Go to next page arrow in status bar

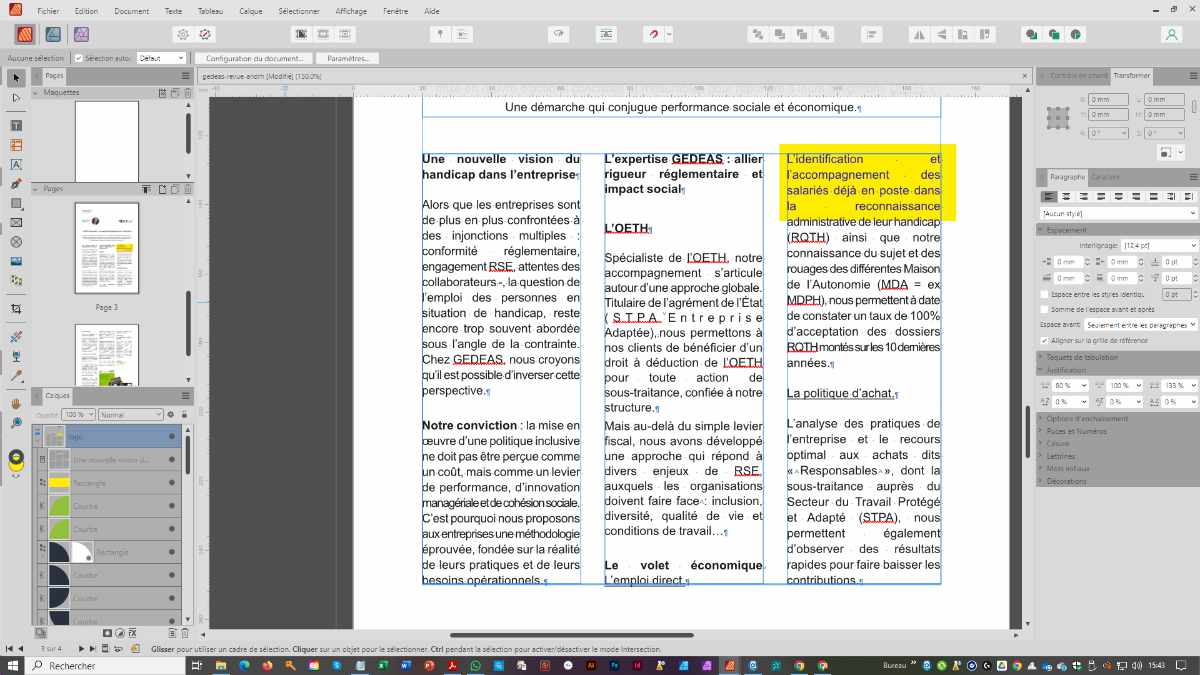click(x=81, y=648)
